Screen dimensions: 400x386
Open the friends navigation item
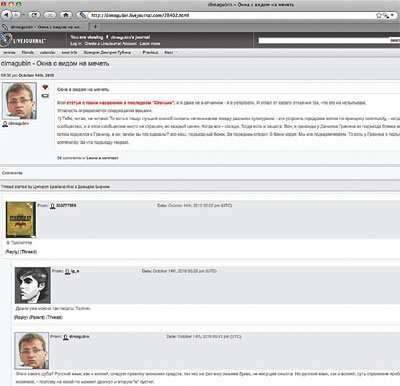coord(28,52)
